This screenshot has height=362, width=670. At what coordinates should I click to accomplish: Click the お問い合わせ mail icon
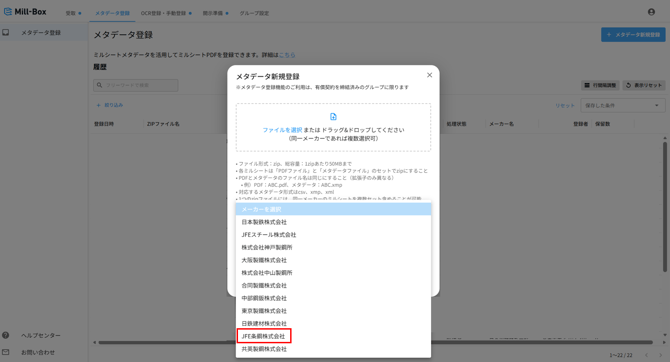[x=6, y=352]
